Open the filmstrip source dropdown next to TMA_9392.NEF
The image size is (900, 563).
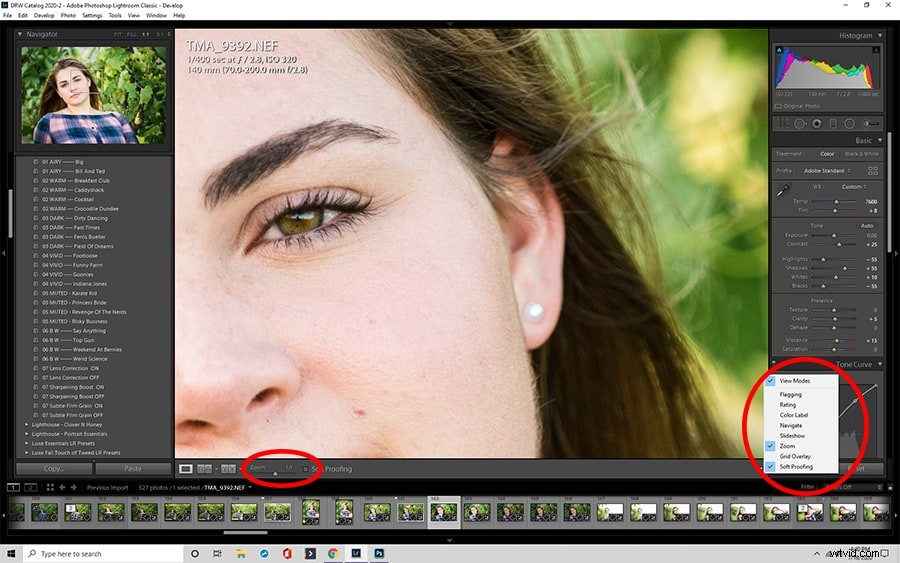(250, 487)
